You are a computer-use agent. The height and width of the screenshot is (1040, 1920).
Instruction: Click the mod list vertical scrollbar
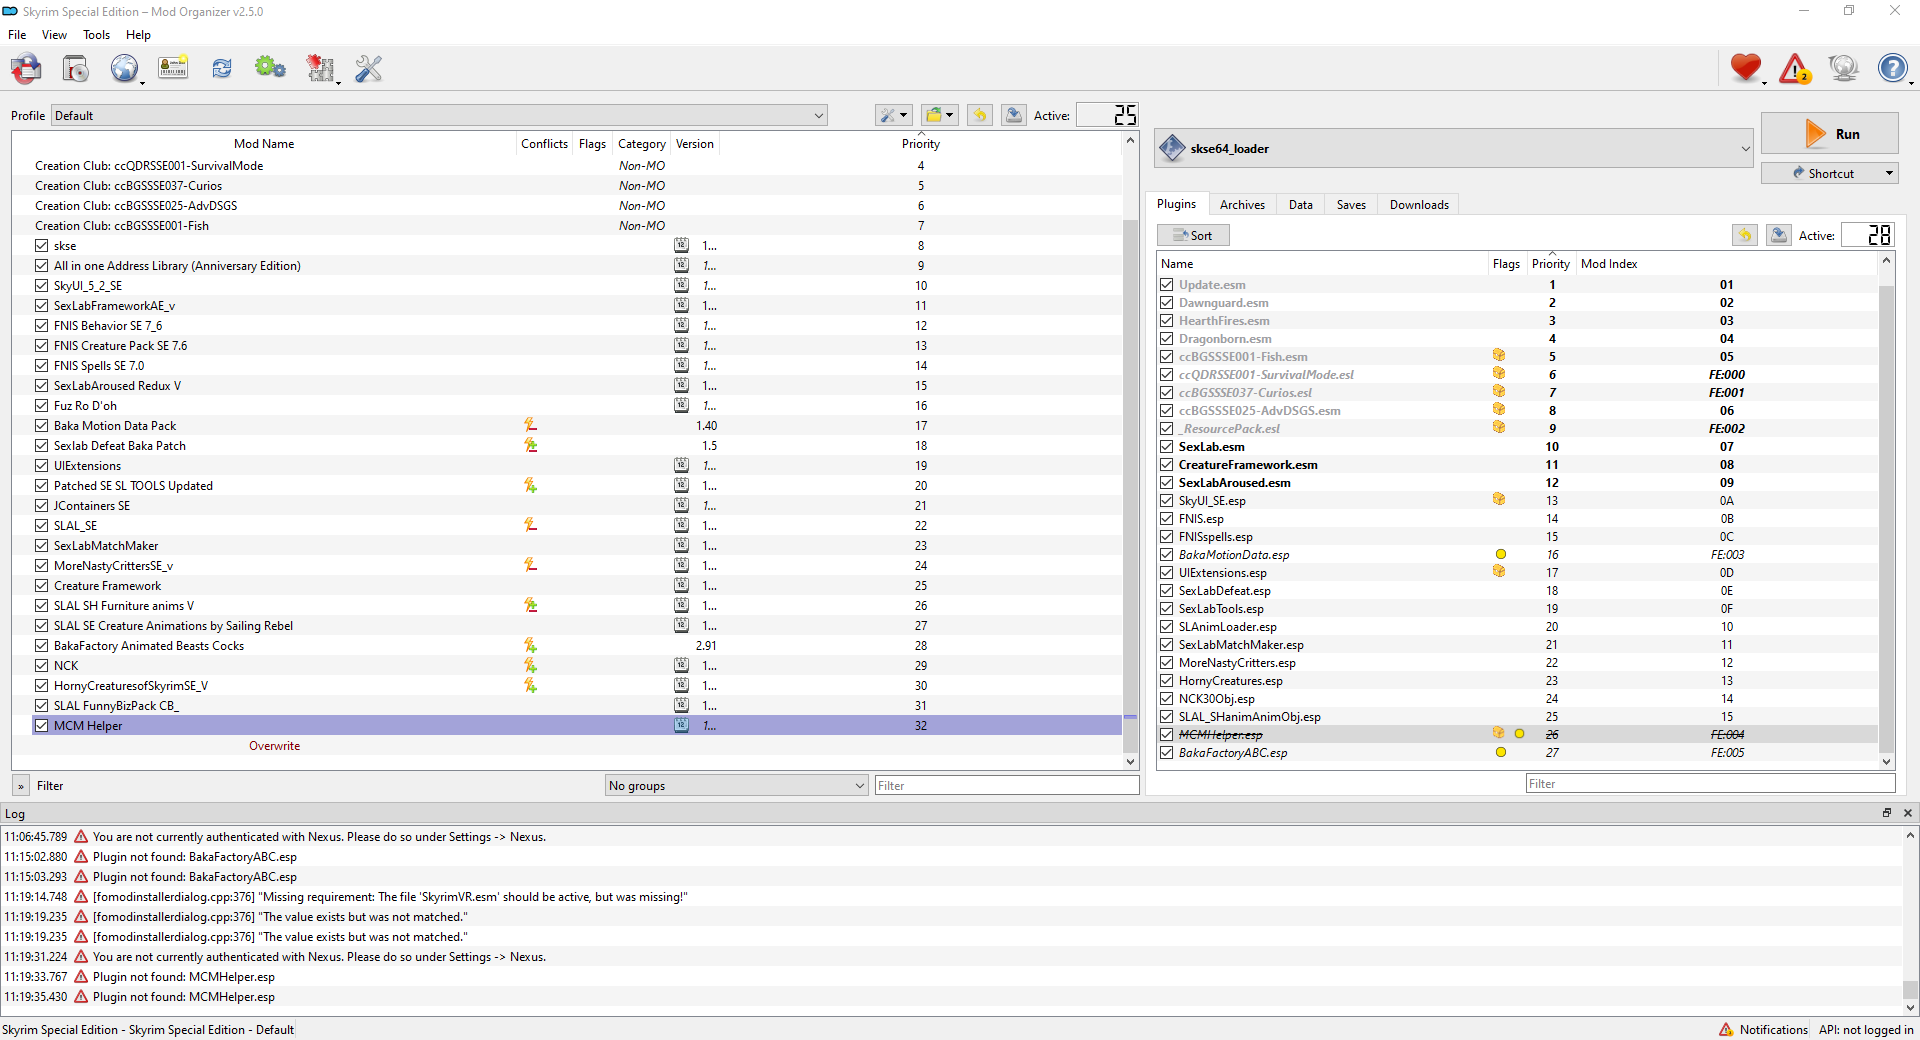pyautogui.click(x=1130, y=450)
